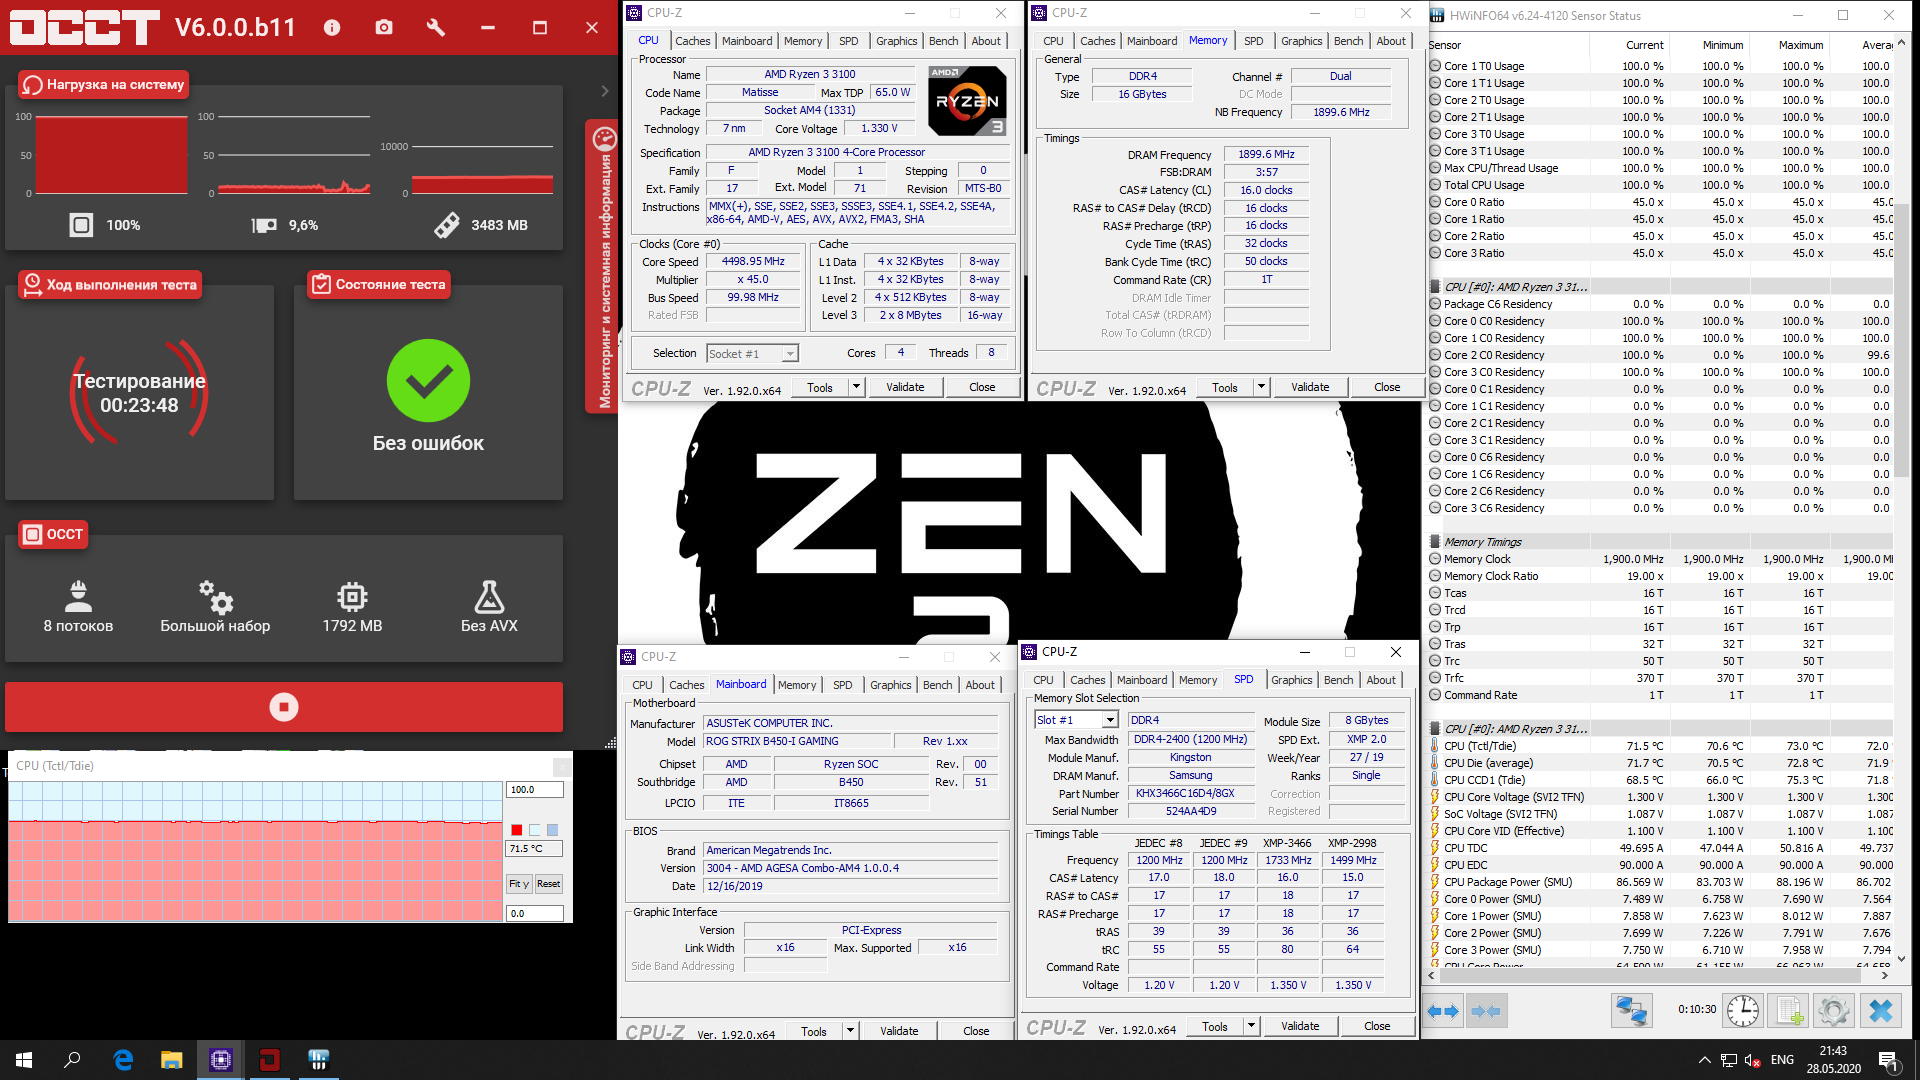Click HWiNFO network computers icon
Image resolution: width=1920 pixels, height=1080 pixels.
tap(1631, 1011)
